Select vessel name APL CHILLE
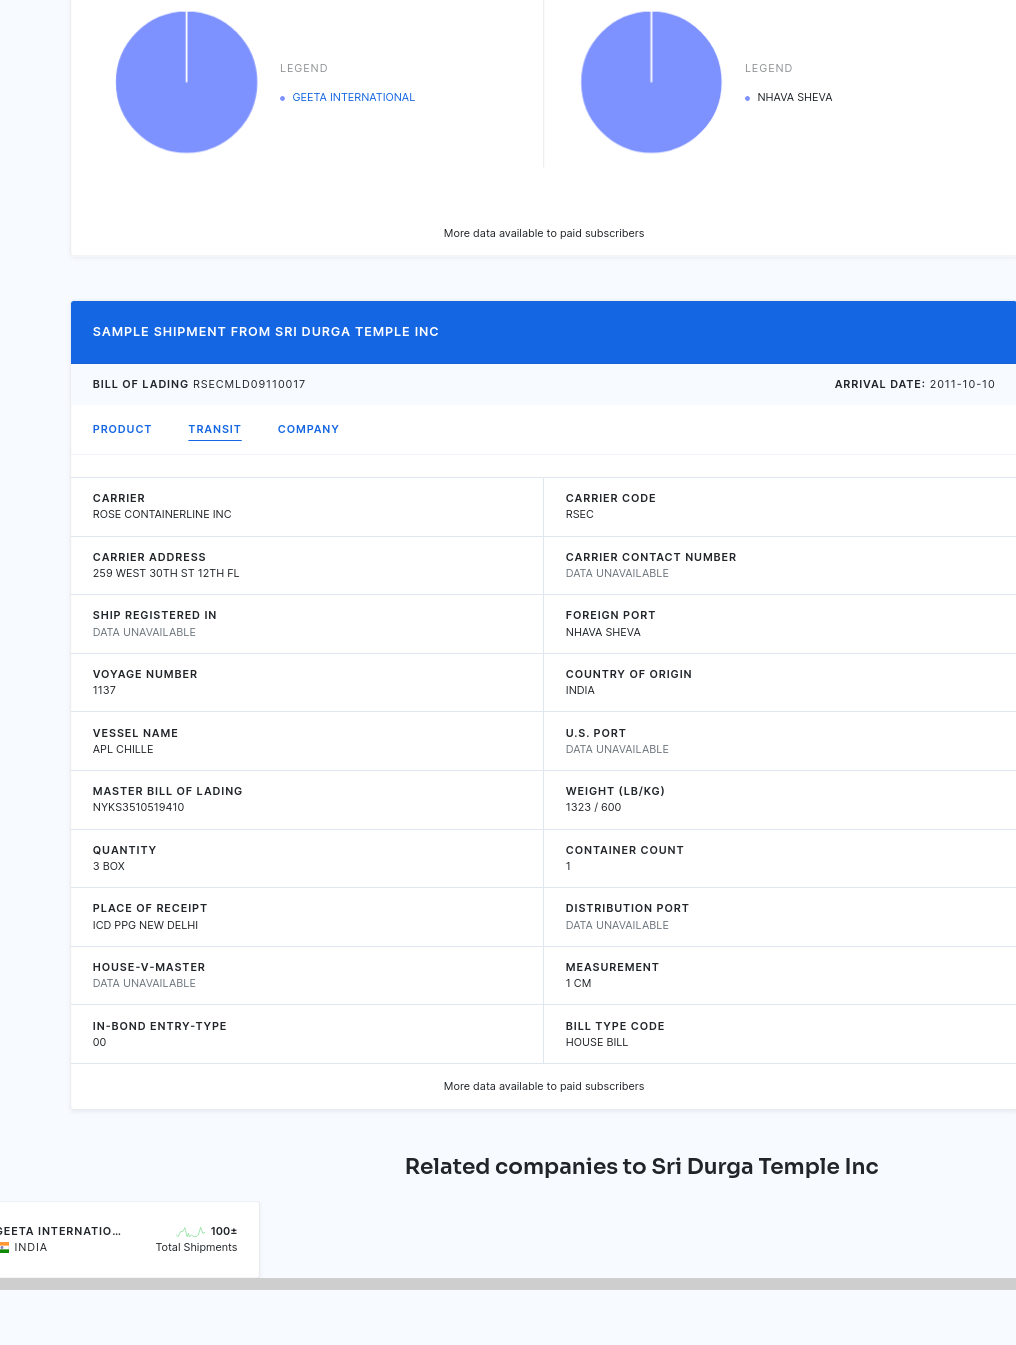 [123, 749]
